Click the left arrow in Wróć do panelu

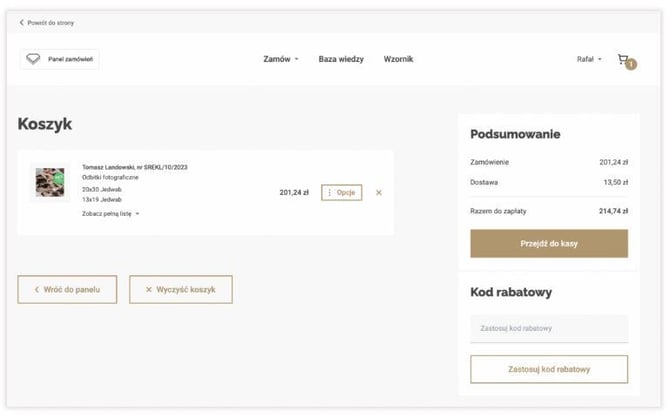click(x=37, y=289)
